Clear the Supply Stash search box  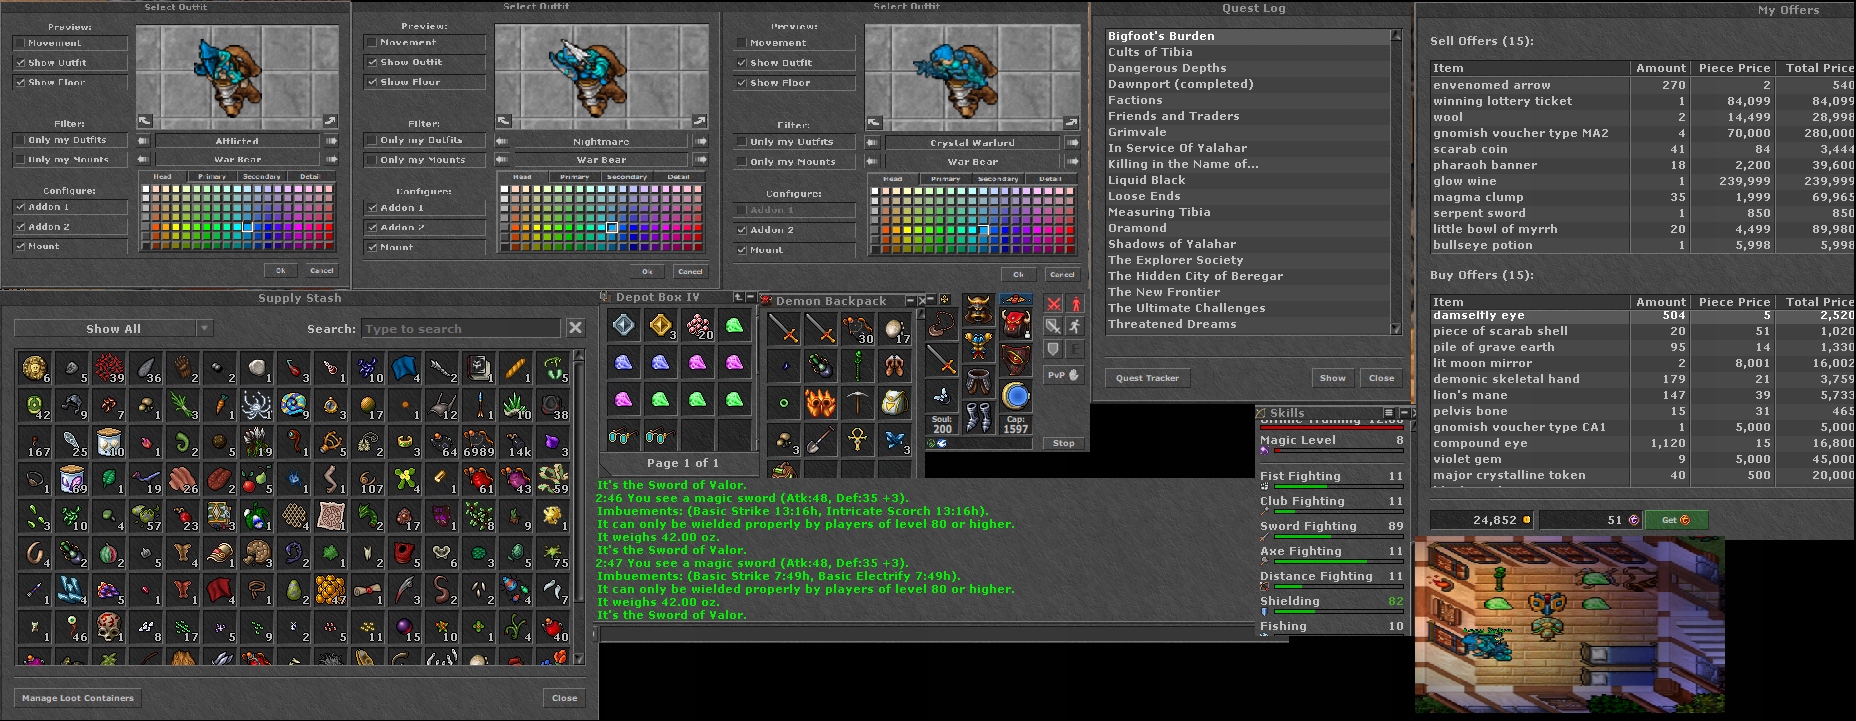click(x=575, y=328)
